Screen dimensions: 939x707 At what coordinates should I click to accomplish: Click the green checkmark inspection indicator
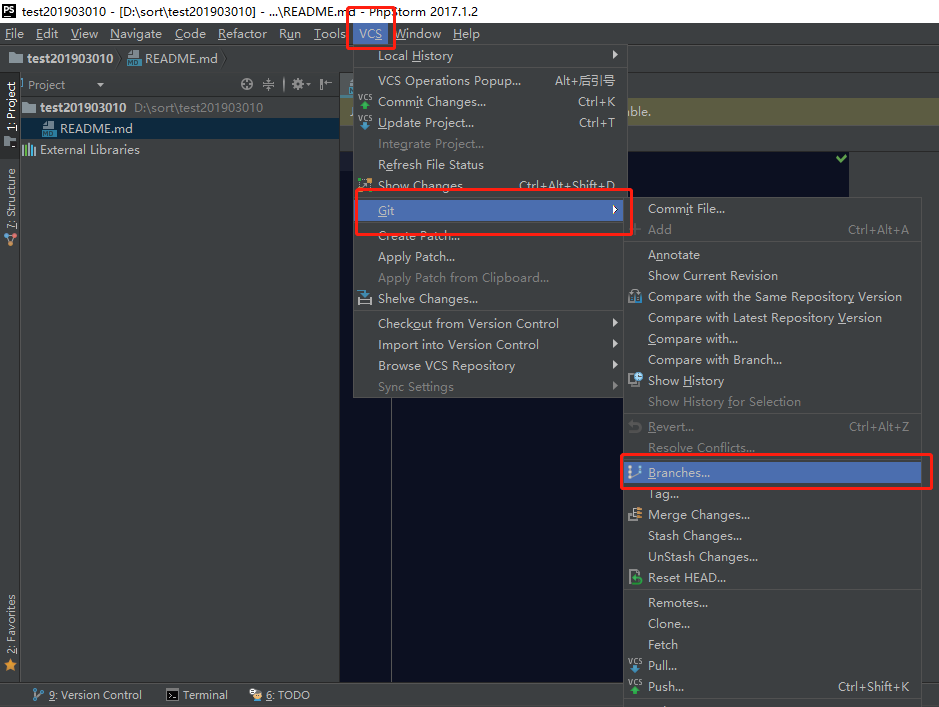[841, 159]
